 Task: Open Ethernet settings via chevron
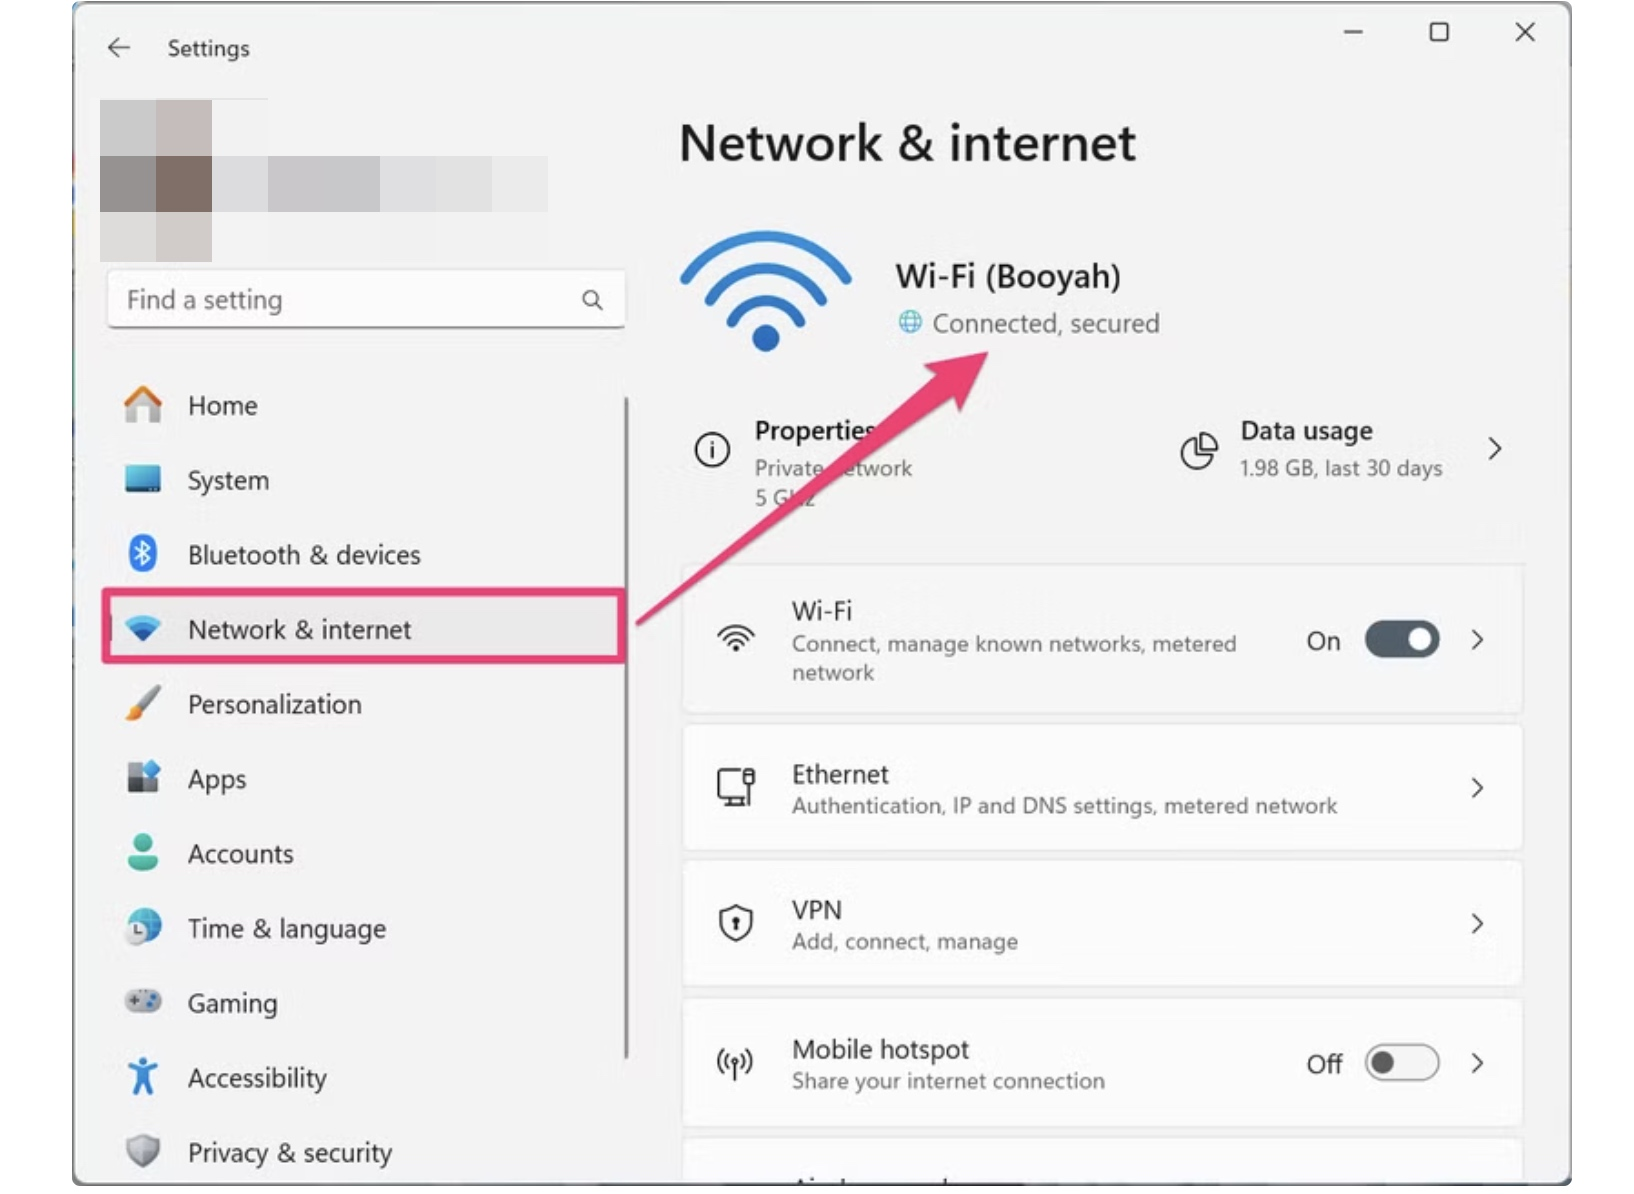click(x=1477, y=788)
